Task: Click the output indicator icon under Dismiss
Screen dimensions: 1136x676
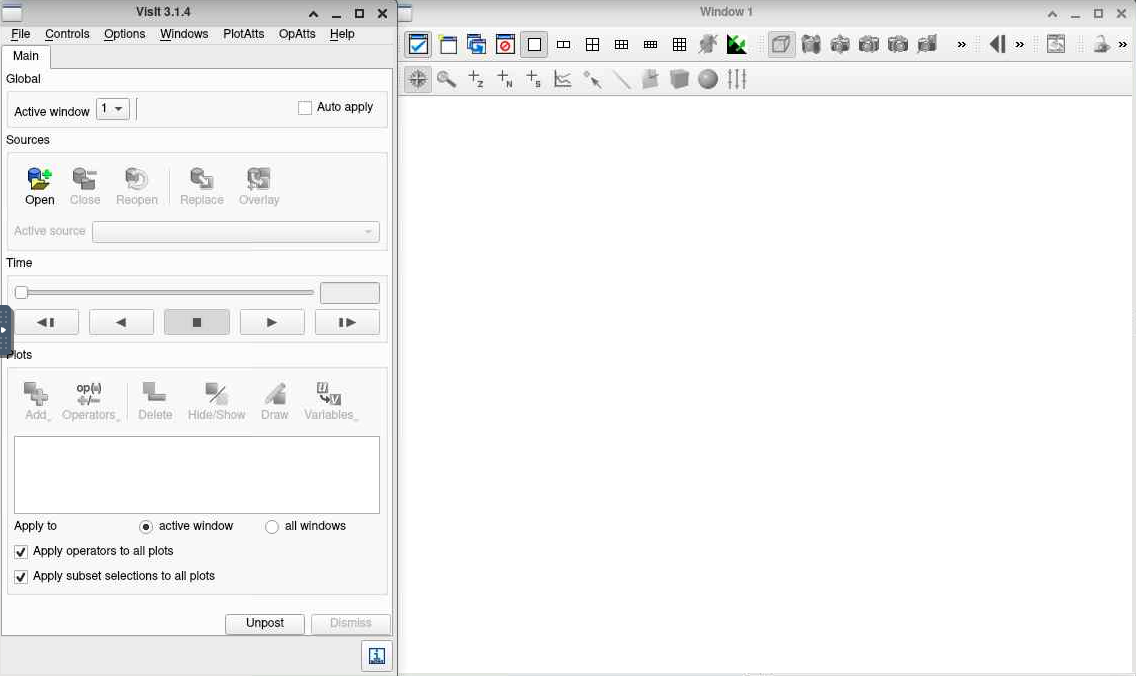Action: (x=377, y=656)
